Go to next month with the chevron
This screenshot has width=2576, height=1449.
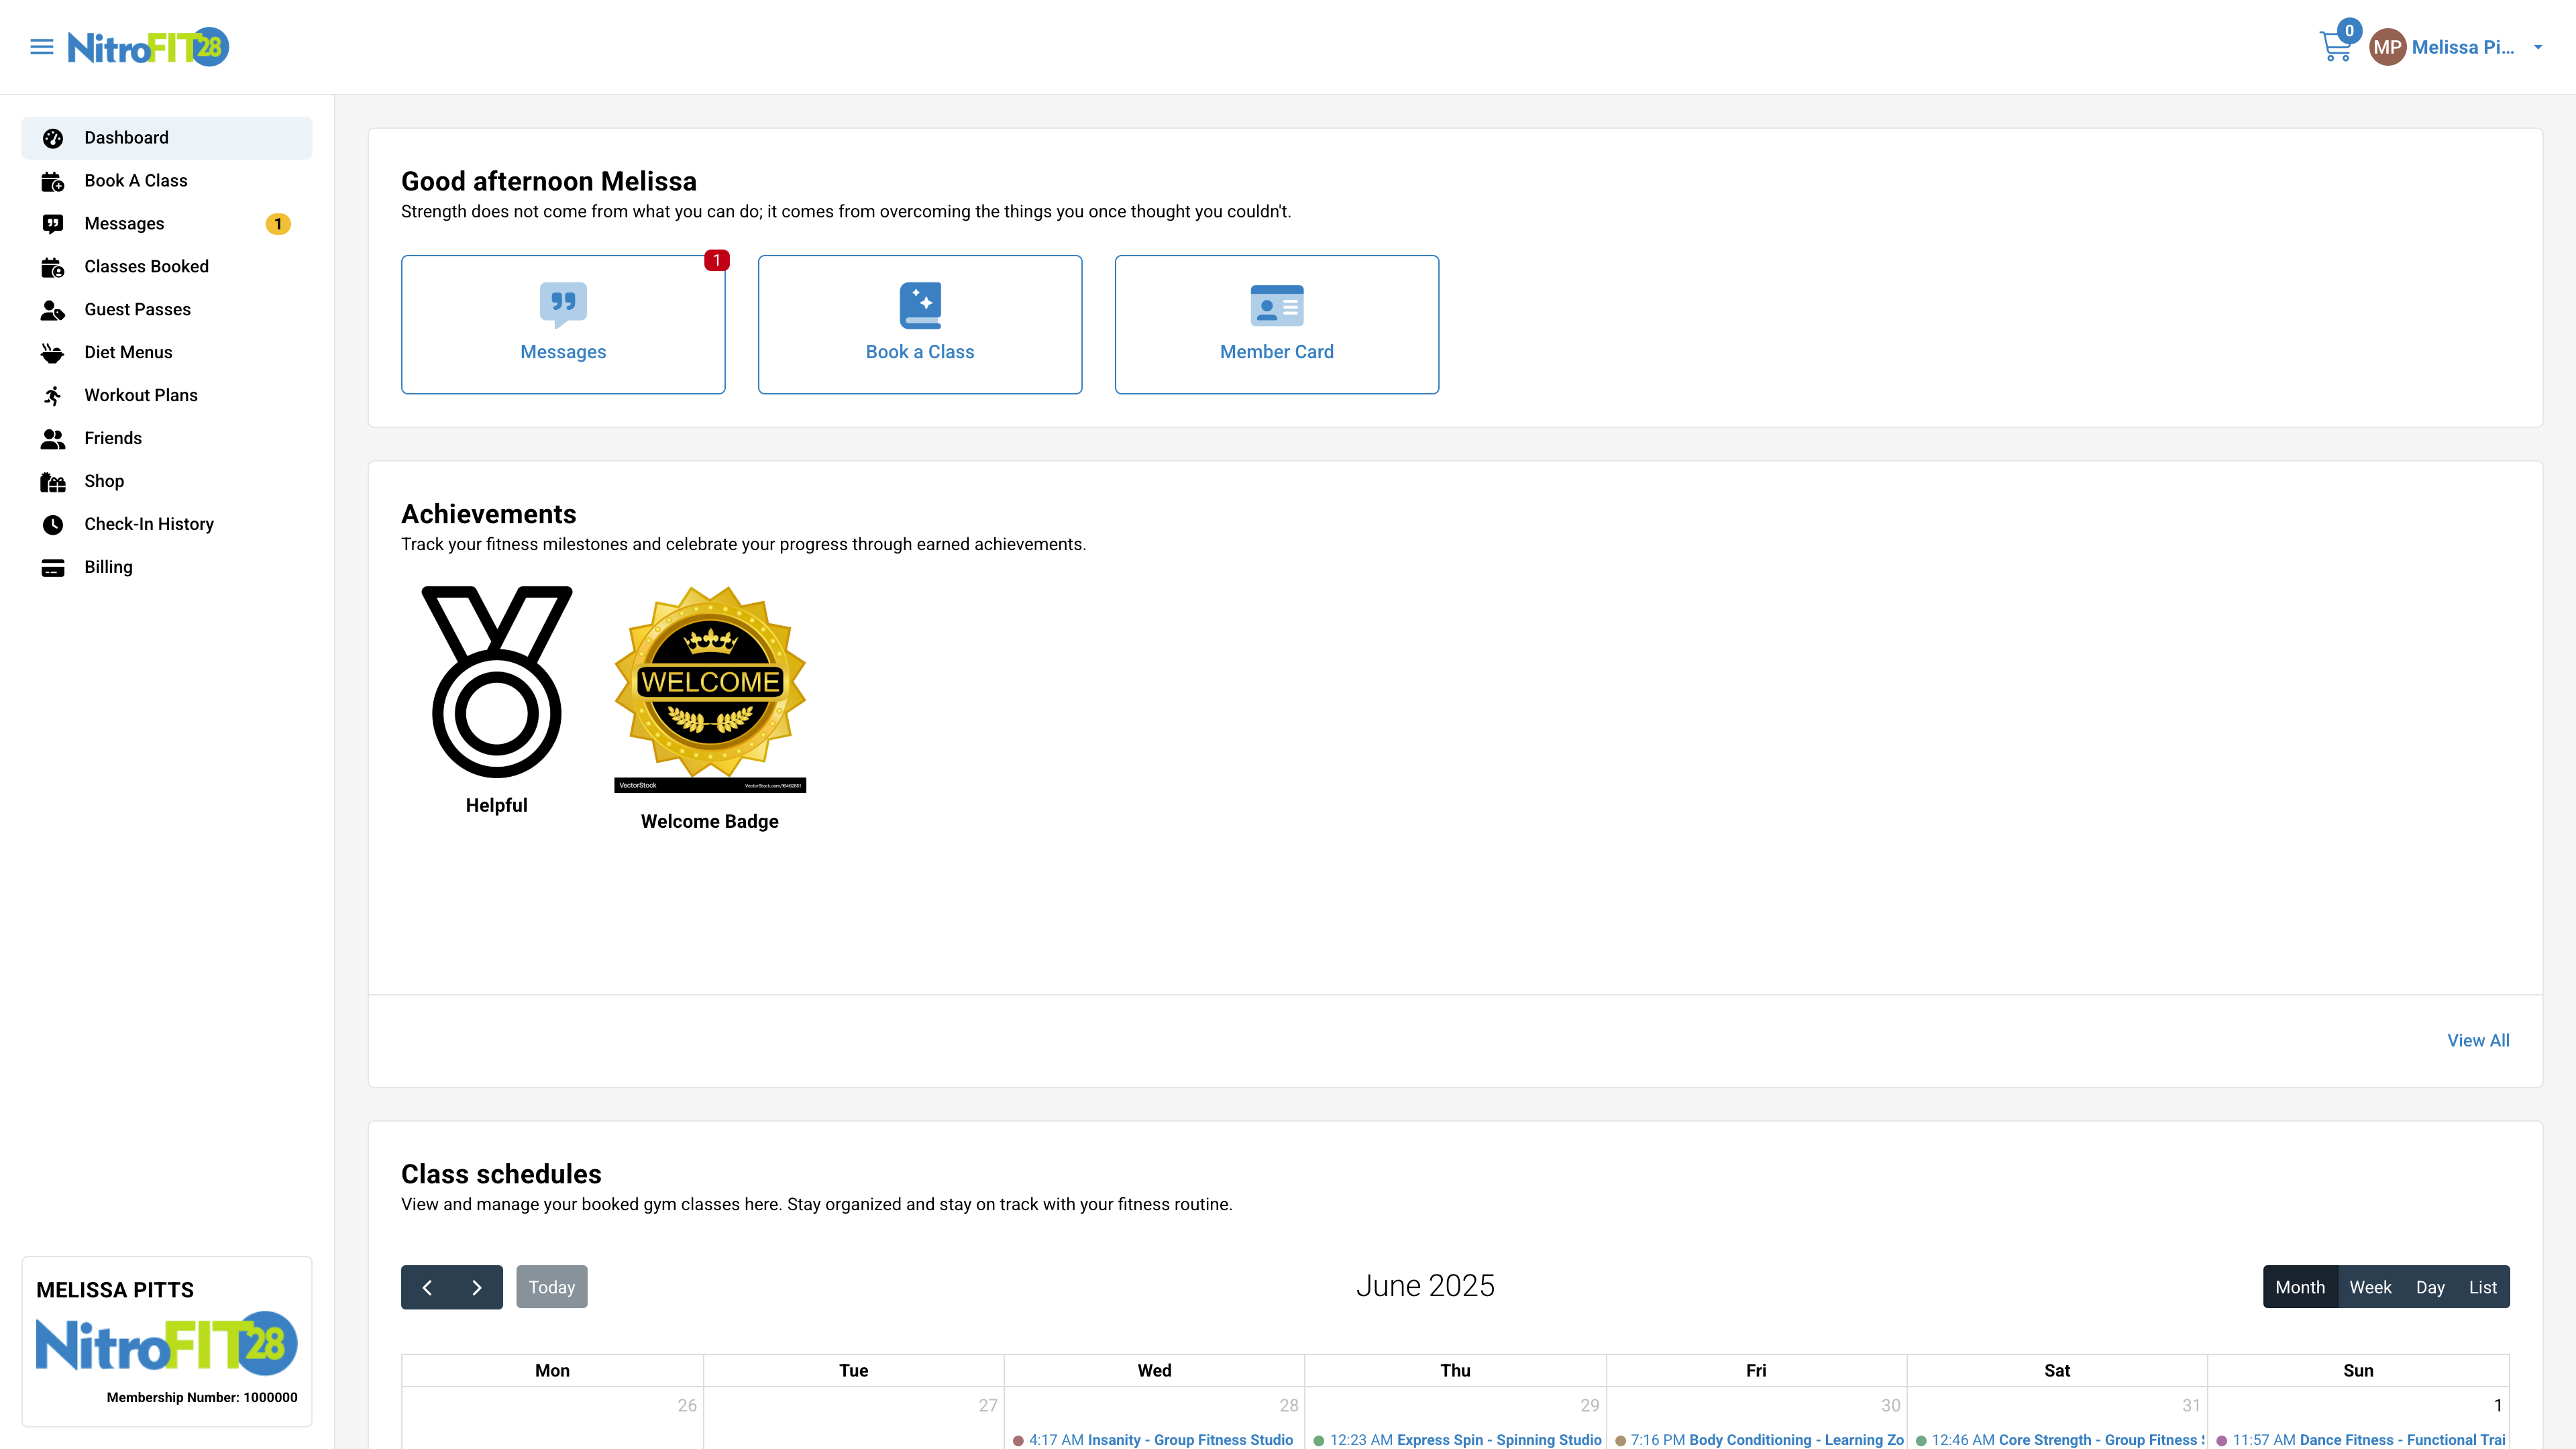pos(476,1287)
